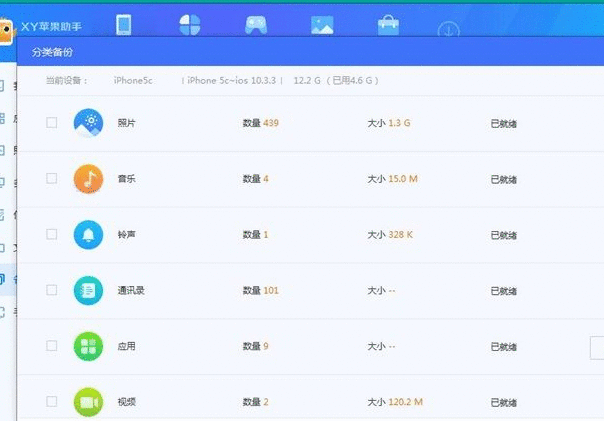Viewport: 604px width, 421px height.
Task: Click the 音乐 music note icon
Action: pyautogui.click(x=88, y=179)
